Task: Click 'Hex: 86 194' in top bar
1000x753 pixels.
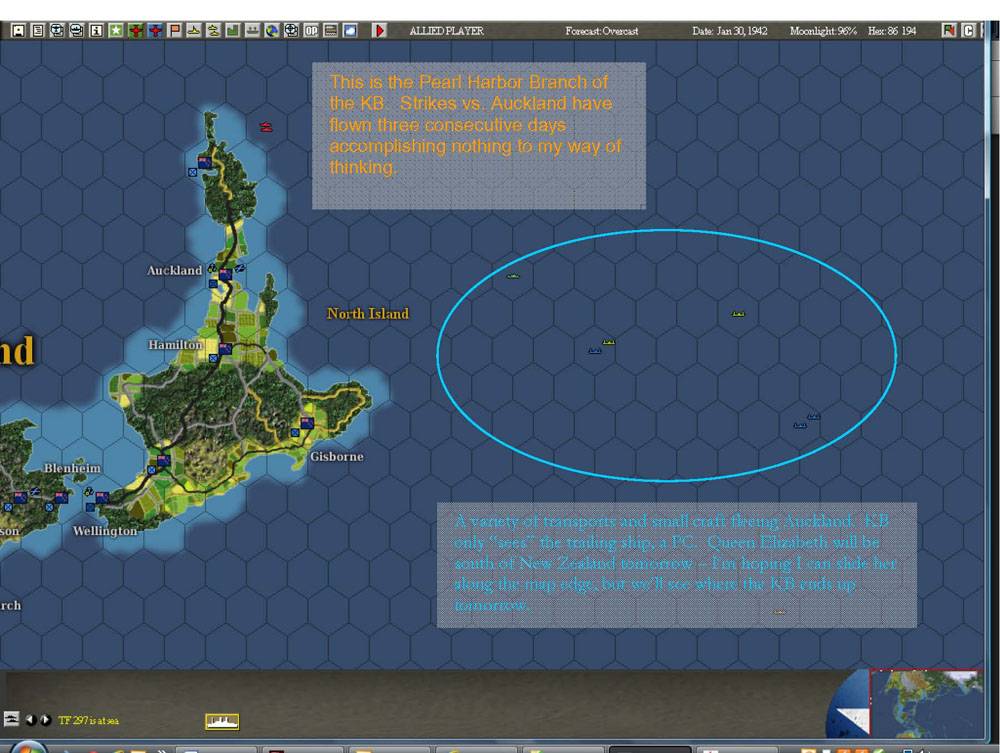Action: [892, 31]
